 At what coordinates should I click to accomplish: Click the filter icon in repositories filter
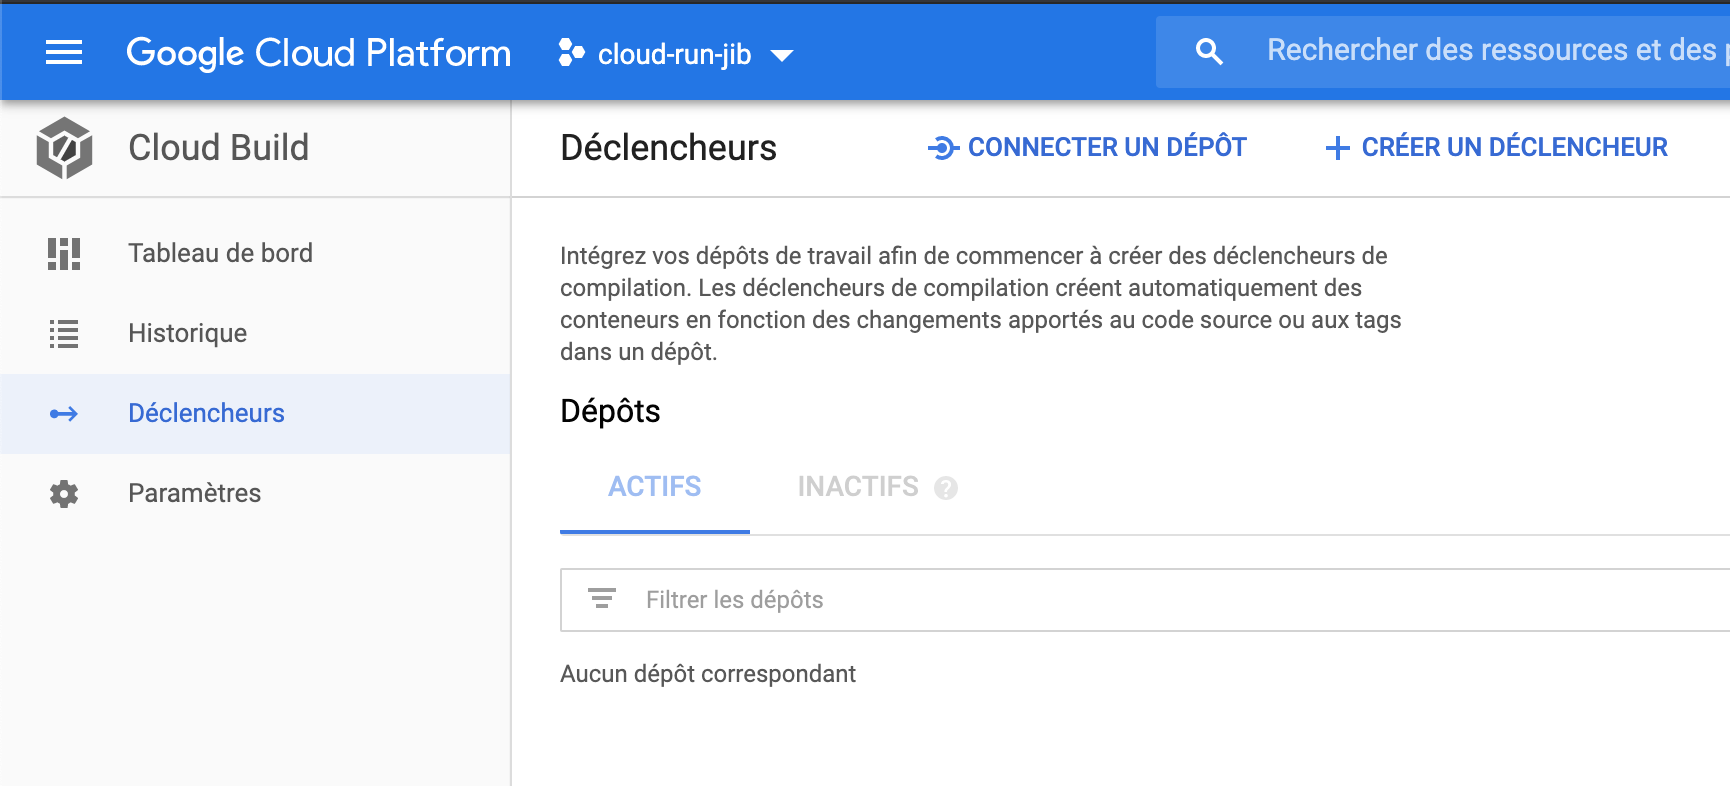pyautogui.click(x=601, y=599)
